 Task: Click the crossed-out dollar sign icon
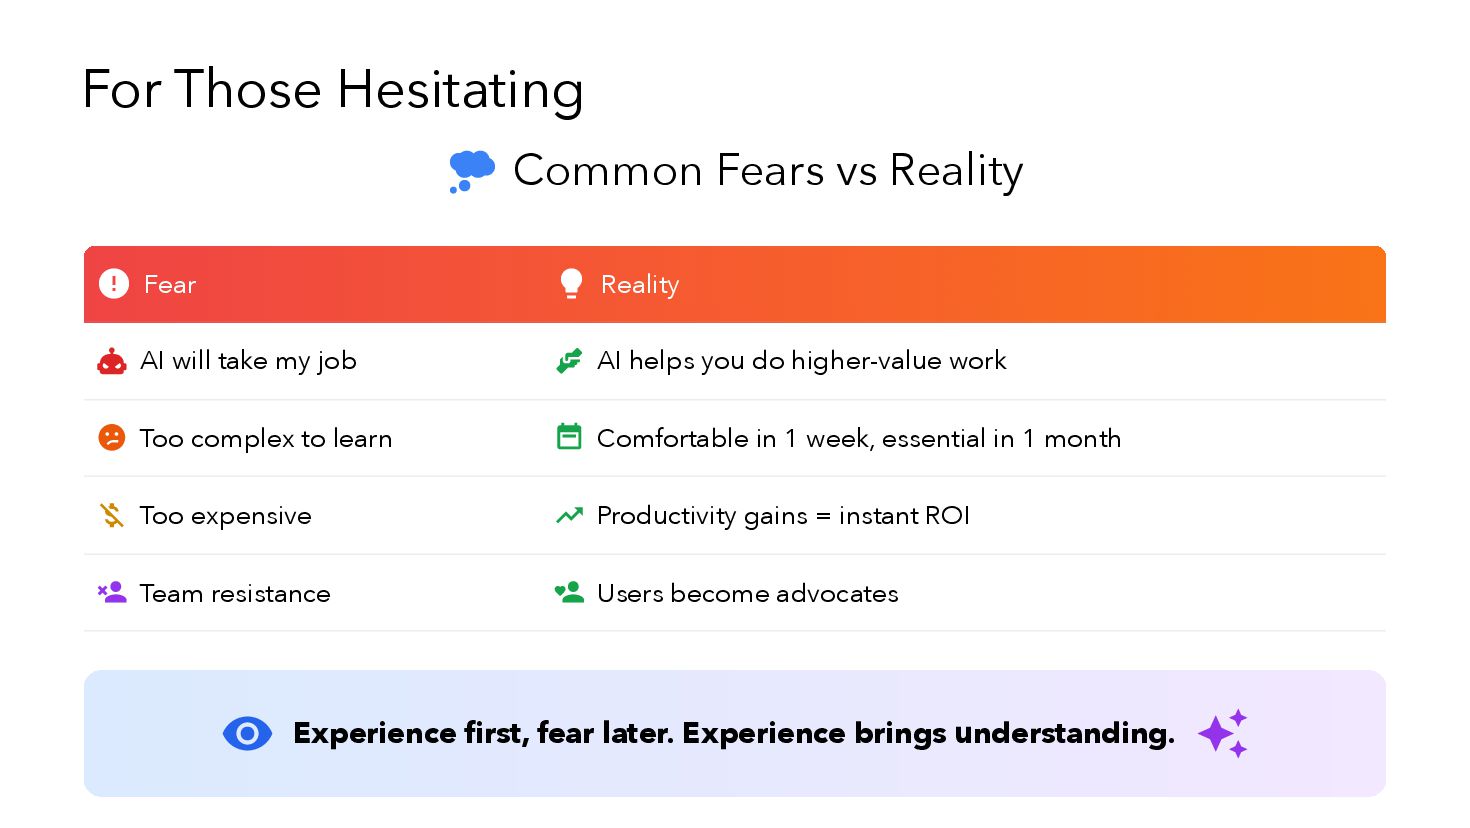tap(112, 515)
